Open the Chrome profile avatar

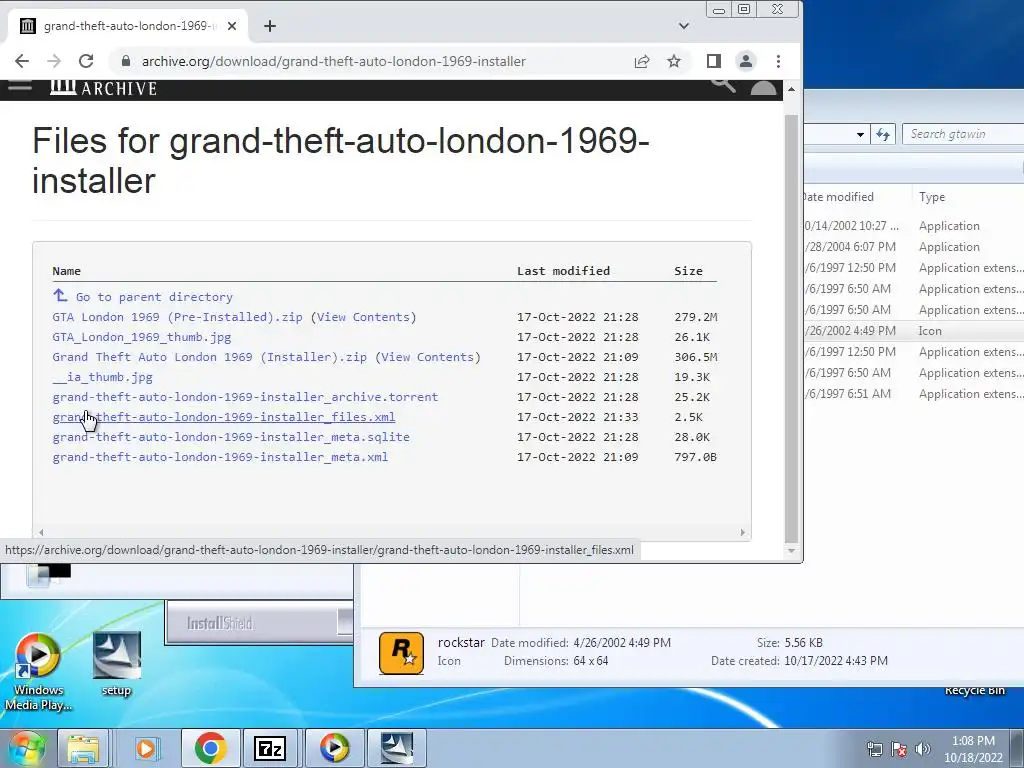[x=746, y=61]
